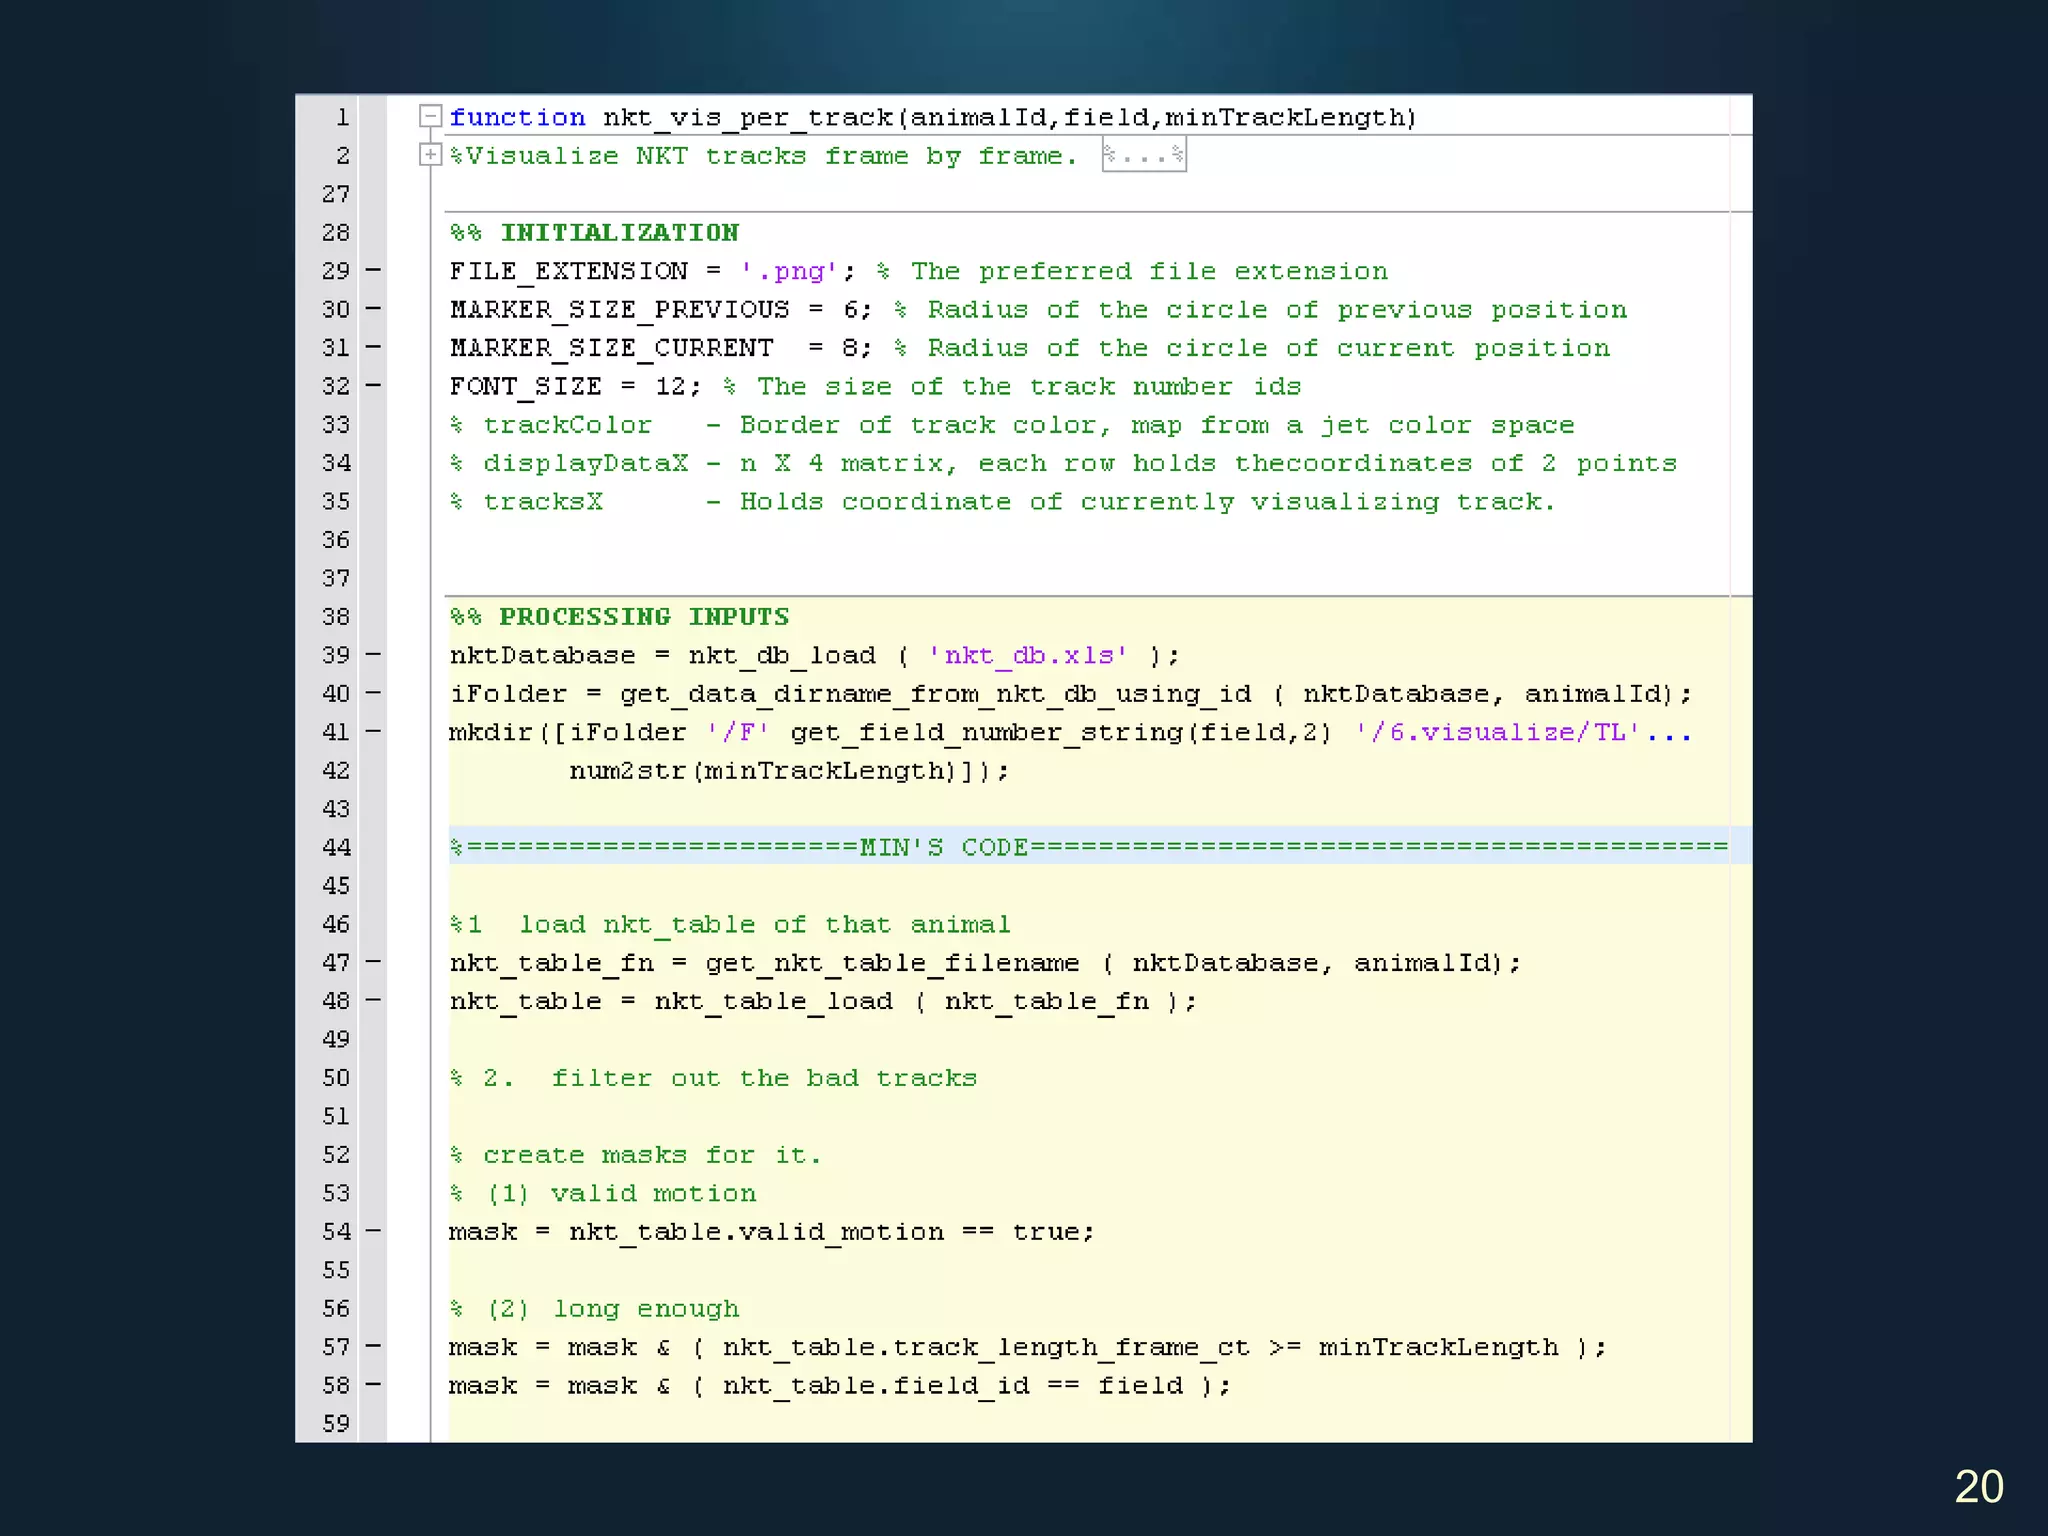The width and height of the screenshot is (2048, 1536).
Task: Expand the folded help comment block
Action: (430, 155)
